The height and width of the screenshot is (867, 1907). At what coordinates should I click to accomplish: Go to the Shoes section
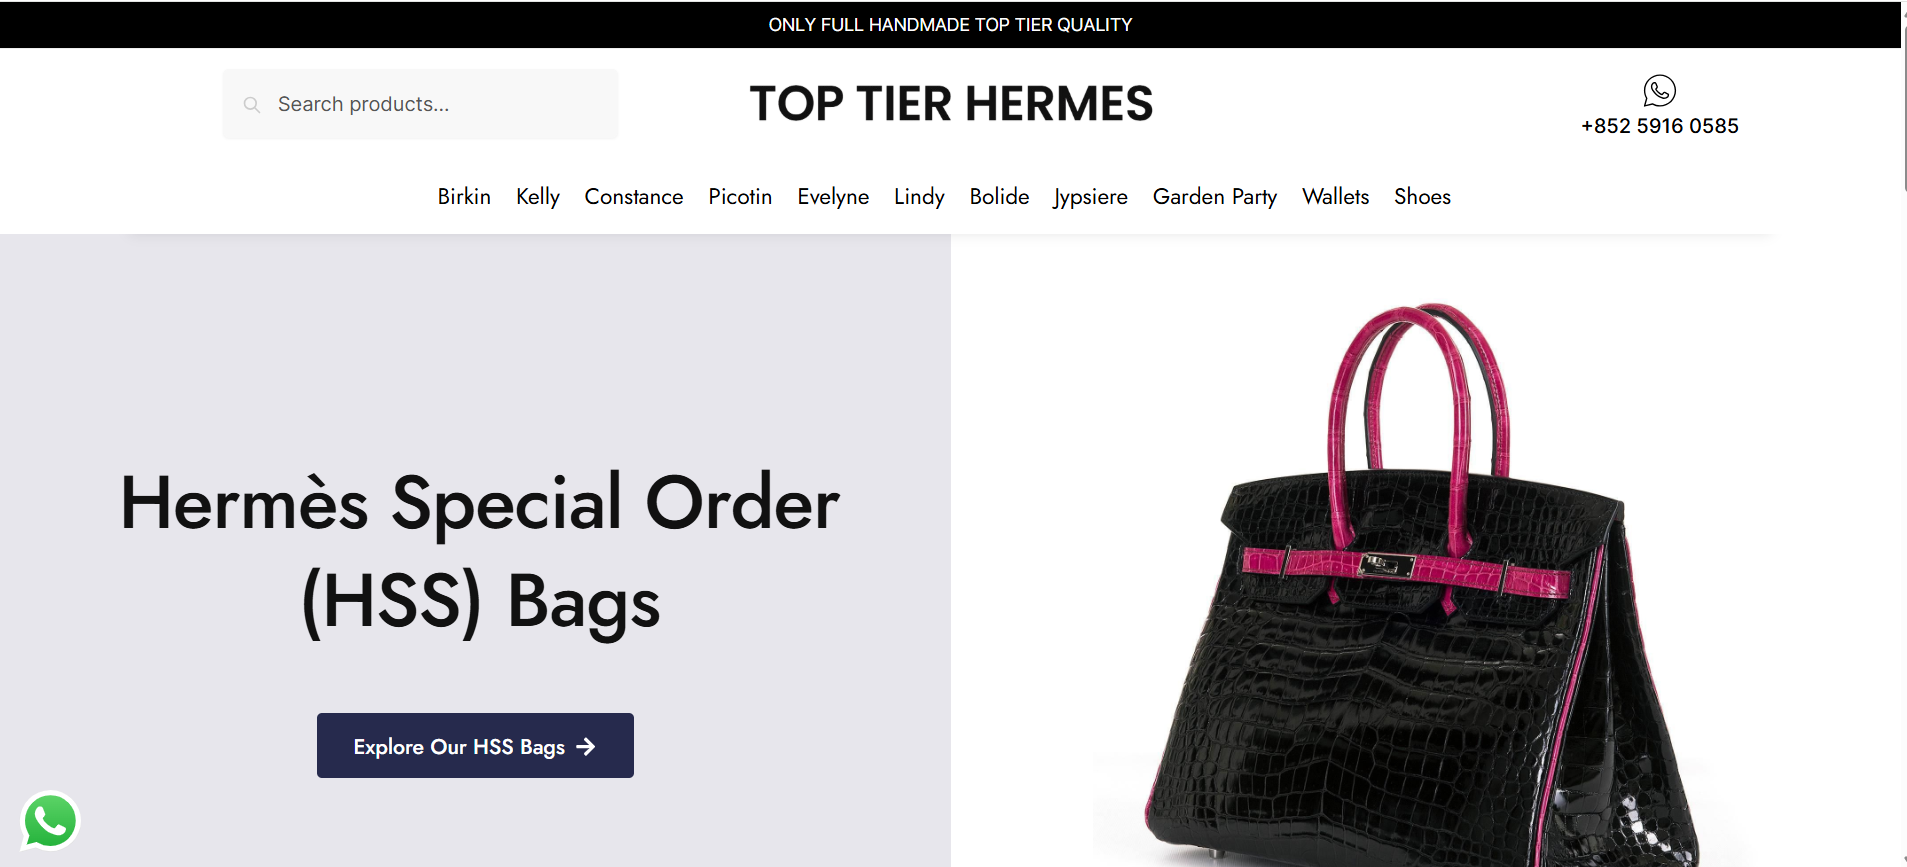[x=1422, y=197]
